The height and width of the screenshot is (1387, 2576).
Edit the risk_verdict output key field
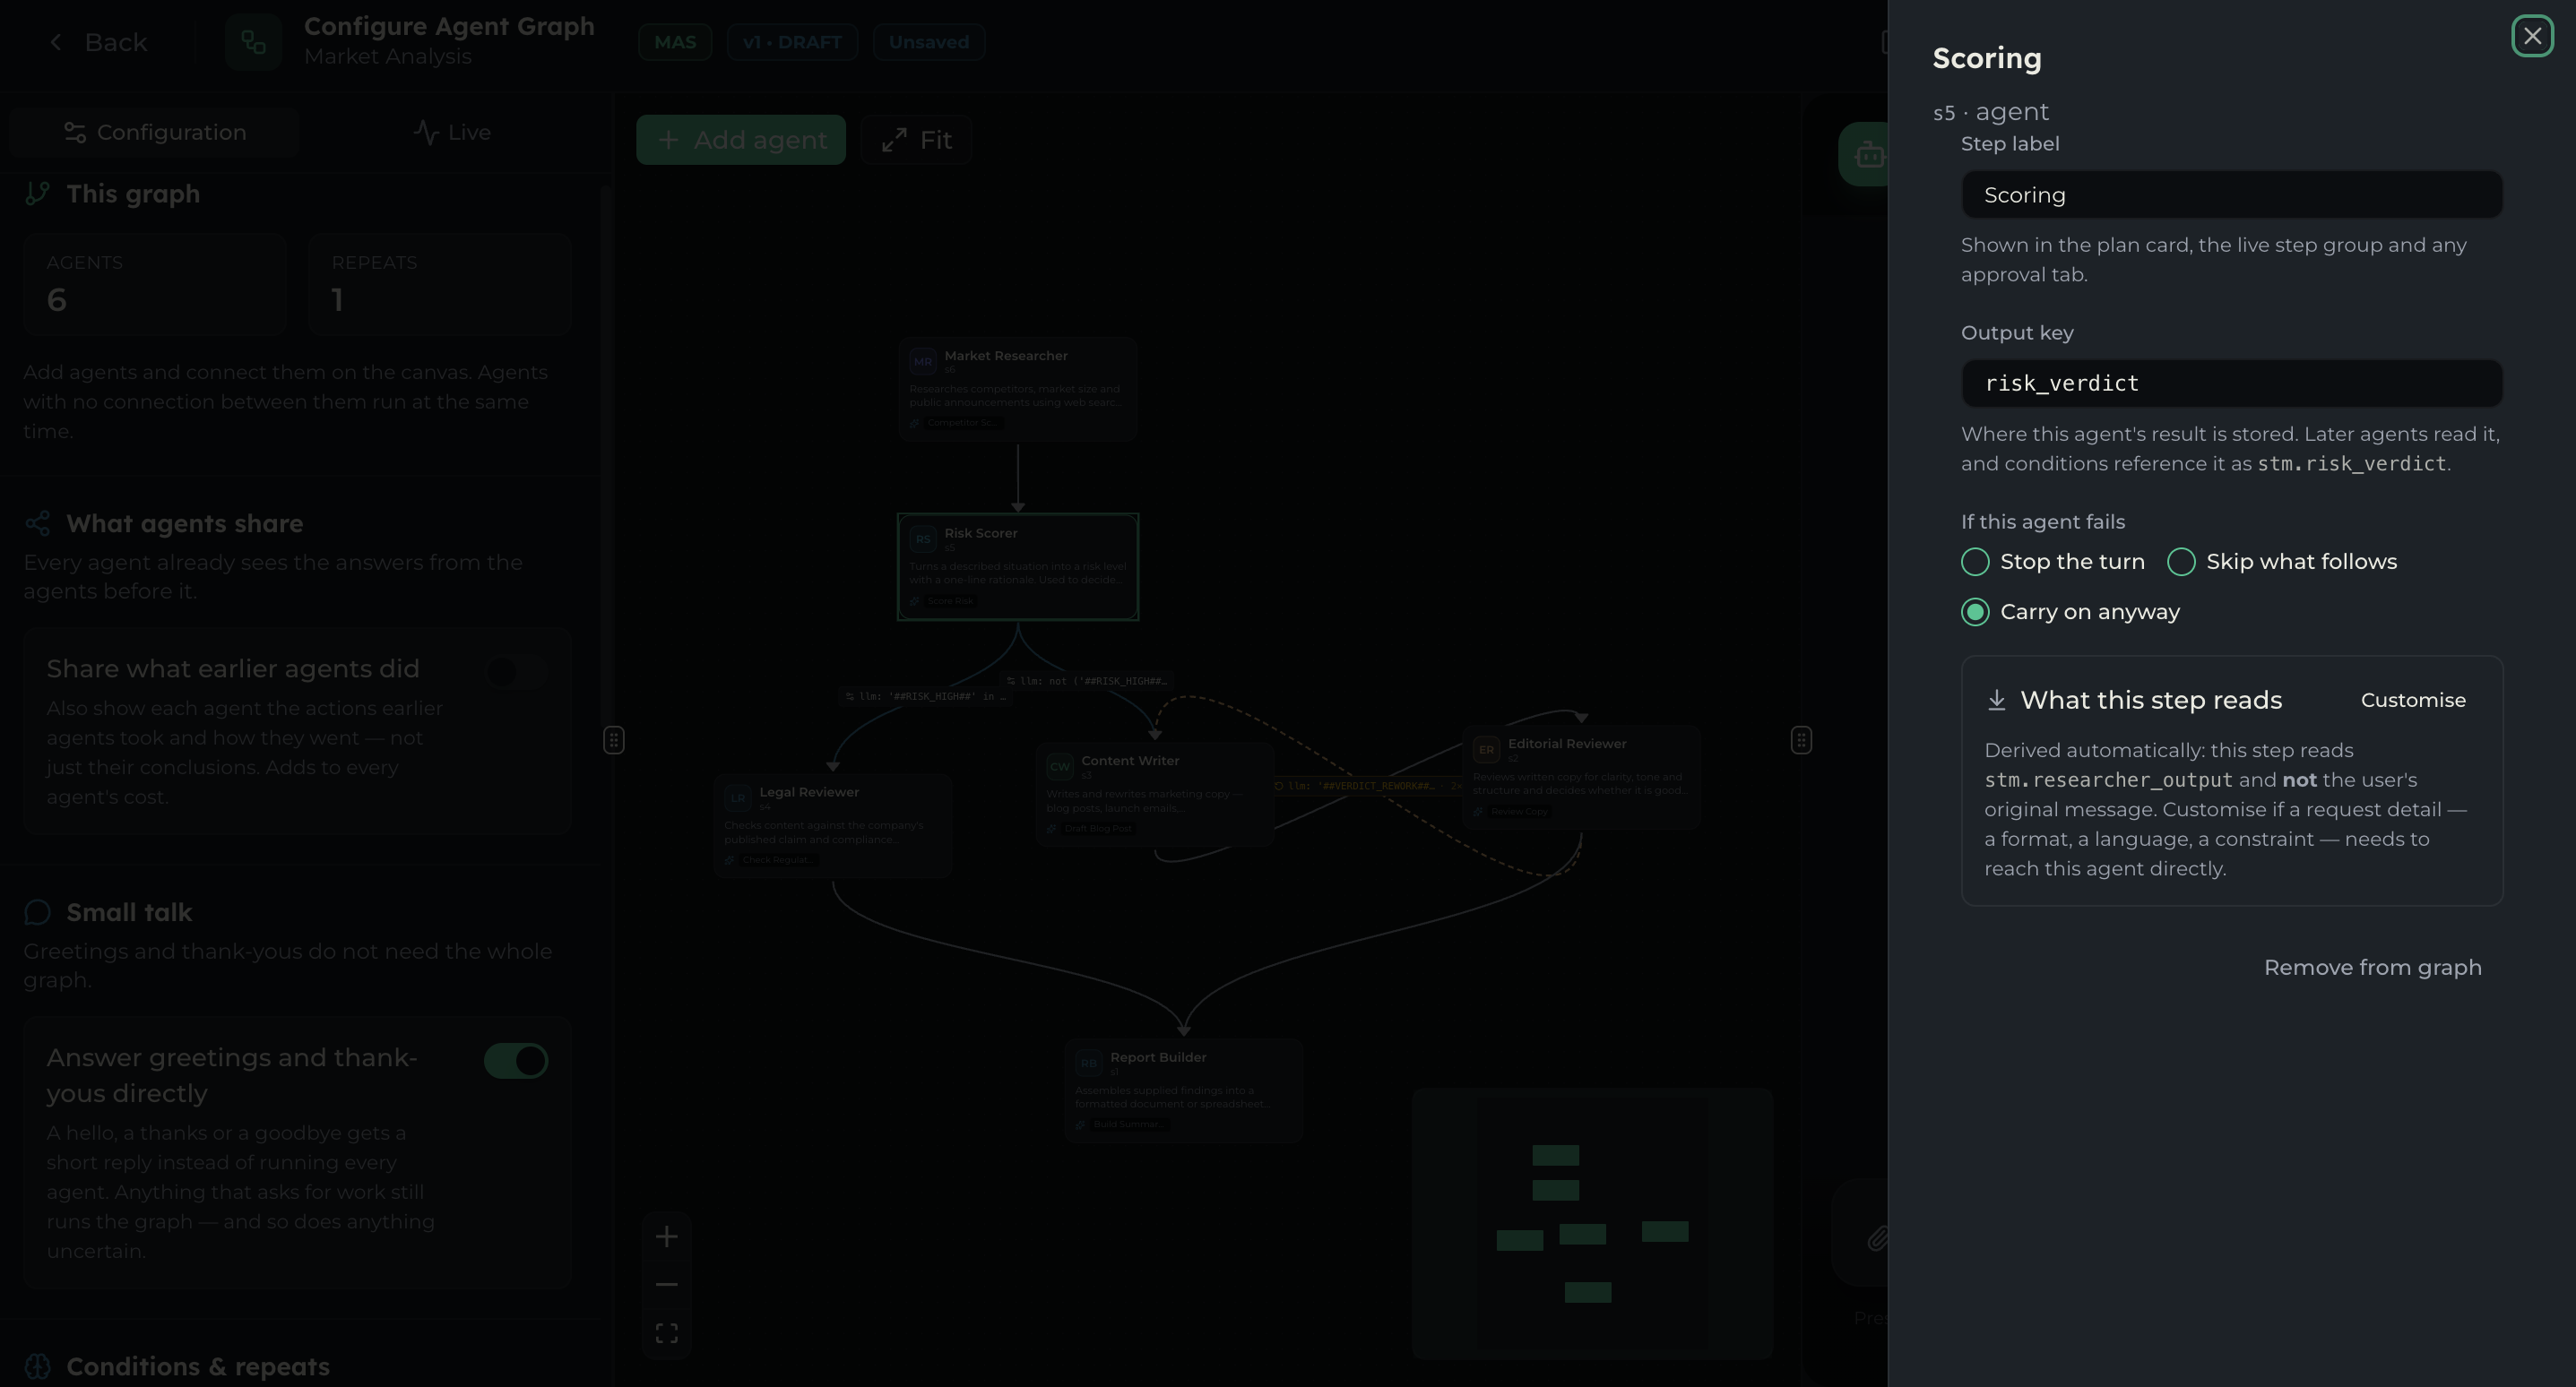click(x=2231, y=383)
